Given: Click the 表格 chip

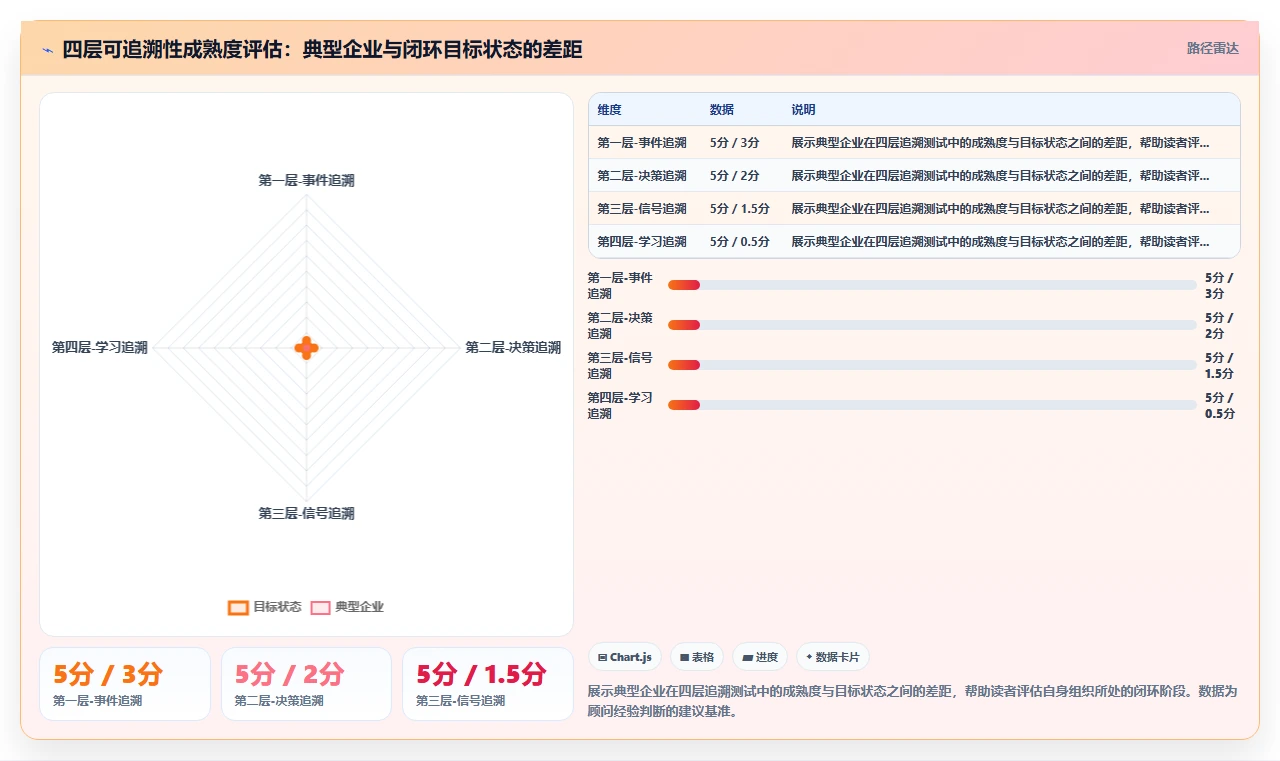Looking at the screenshot, I should click(x=697, y=657).
